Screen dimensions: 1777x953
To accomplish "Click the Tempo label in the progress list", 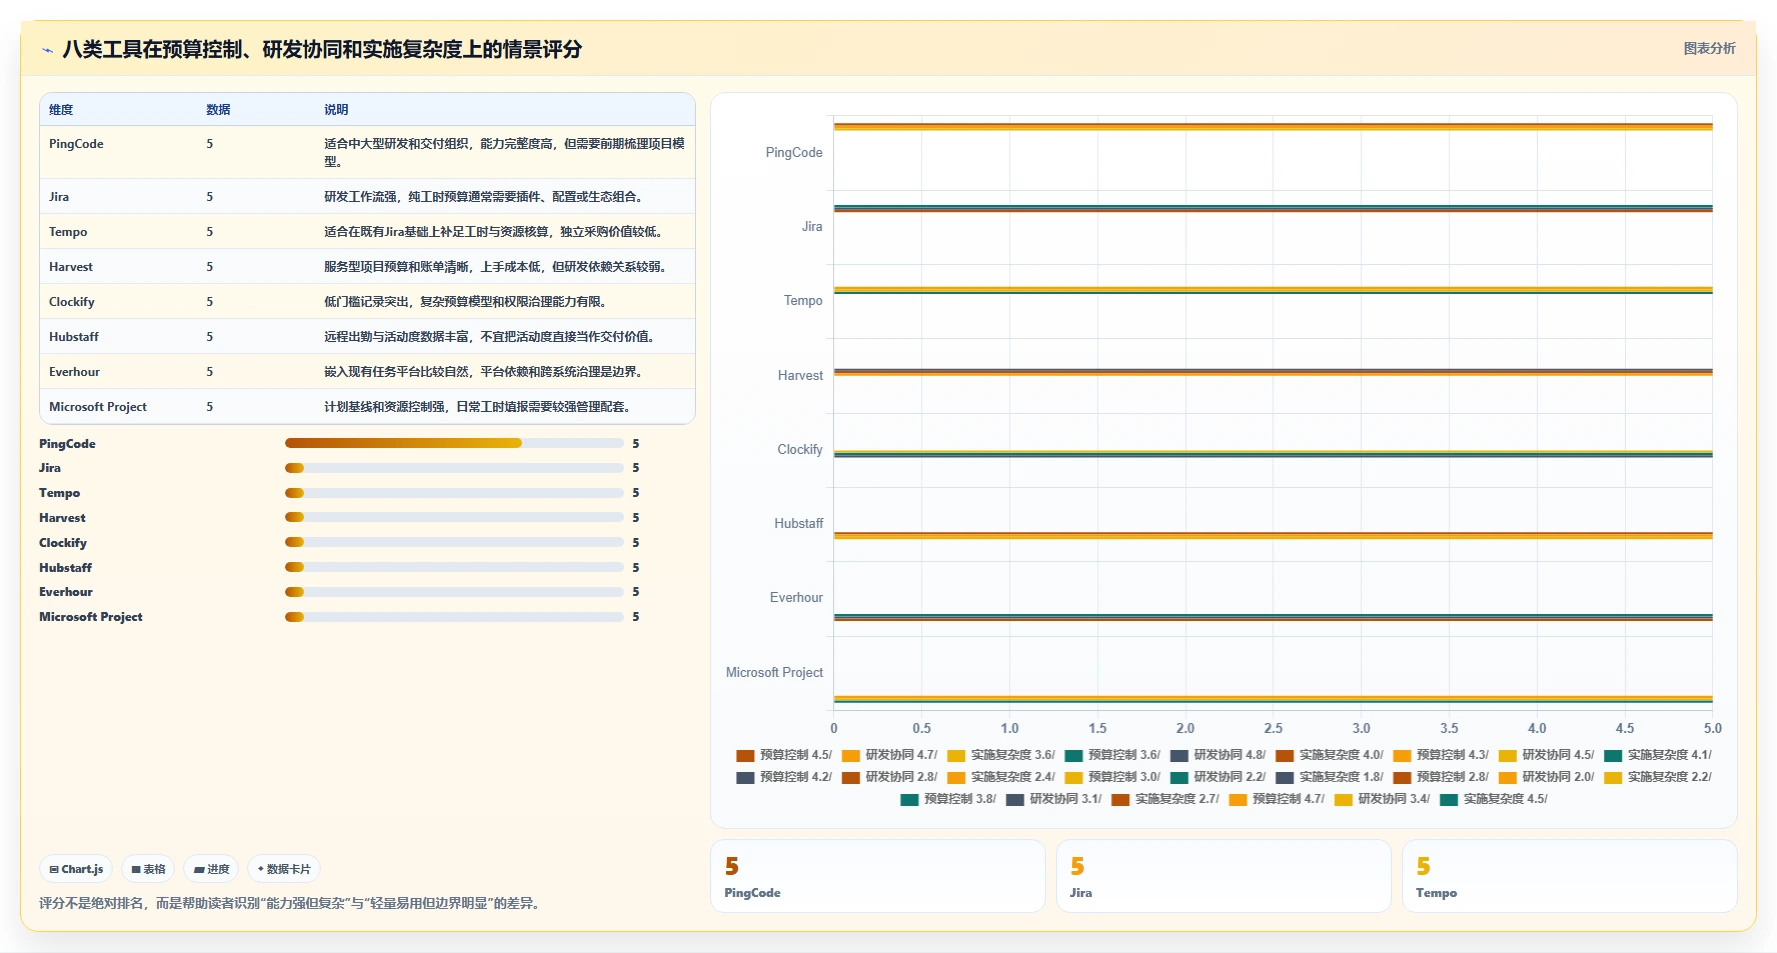I will click(x=60, y=493).
